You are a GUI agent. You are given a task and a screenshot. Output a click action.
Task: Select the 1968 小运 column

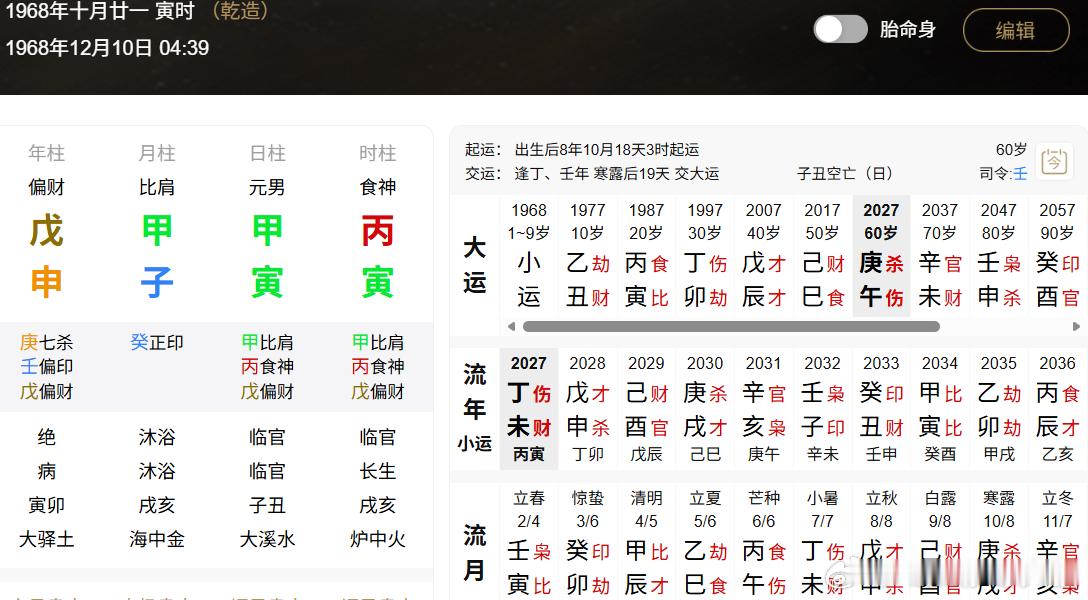[529, 256]
